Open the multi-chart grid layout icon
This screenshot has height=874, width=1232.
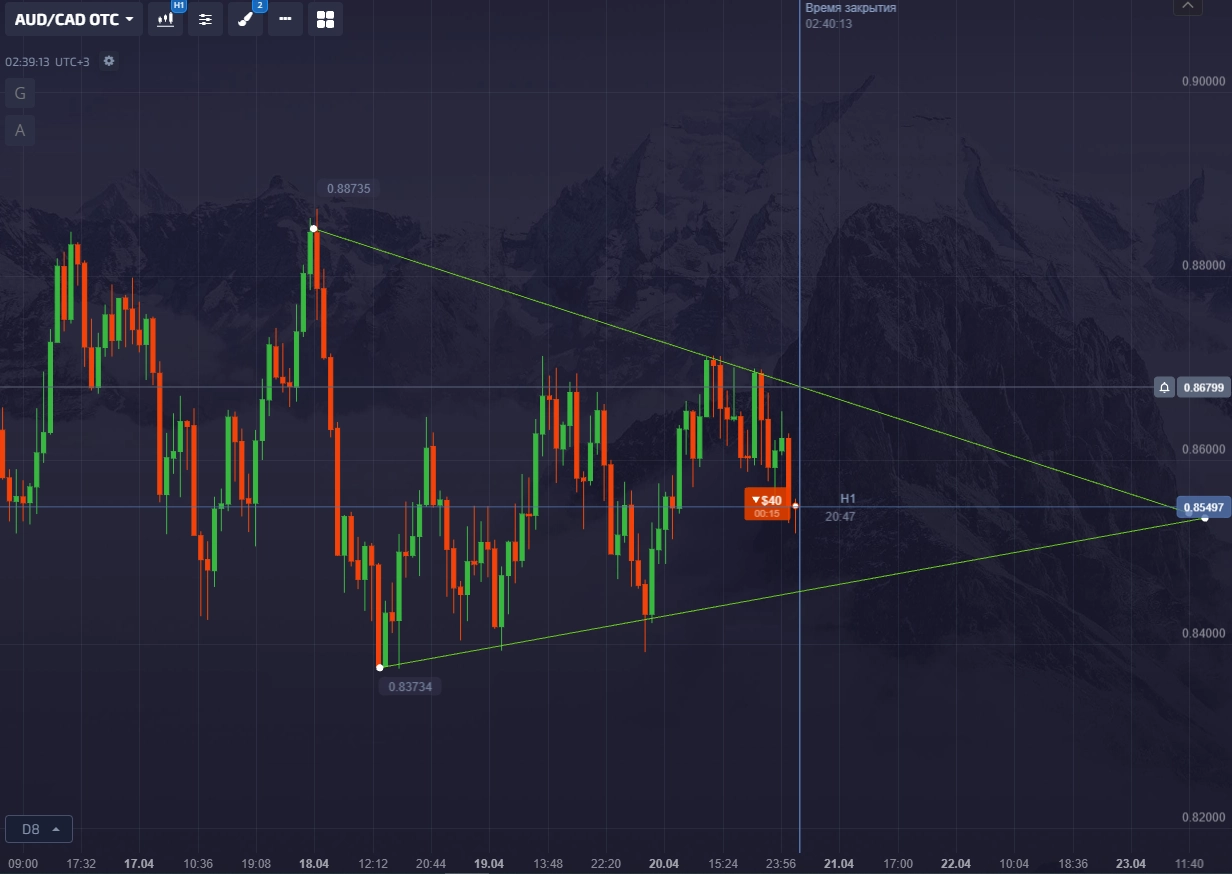click(x=325, y=19)
